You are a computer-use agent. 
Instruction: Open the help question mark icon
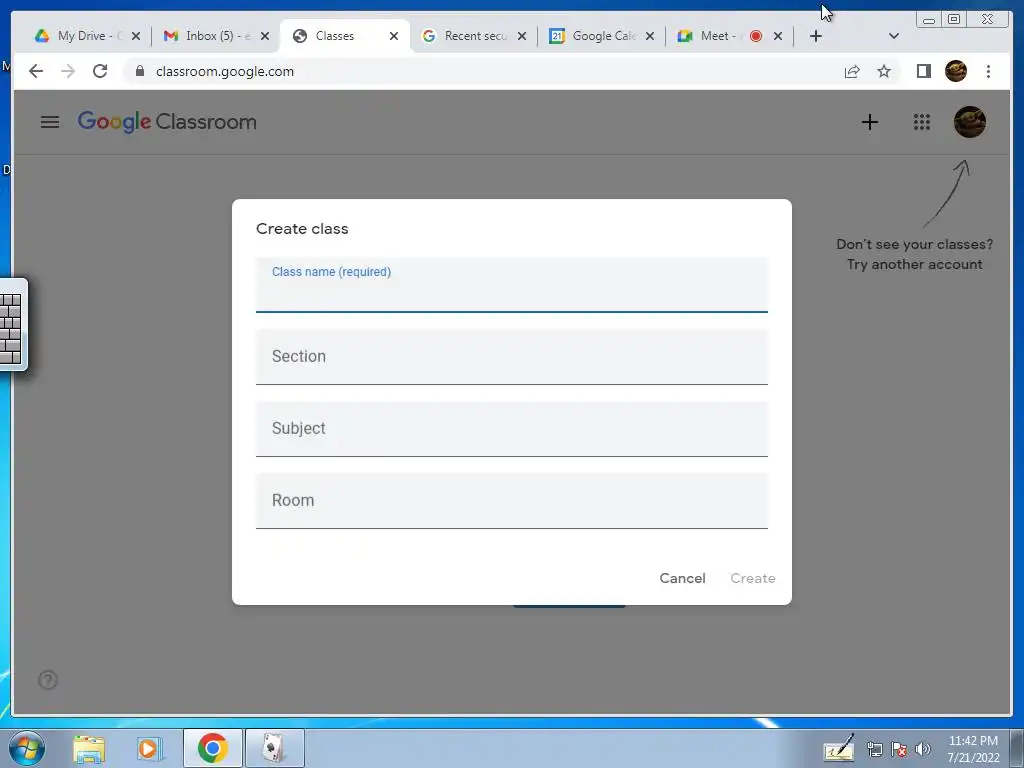click(x=48, y=680)
